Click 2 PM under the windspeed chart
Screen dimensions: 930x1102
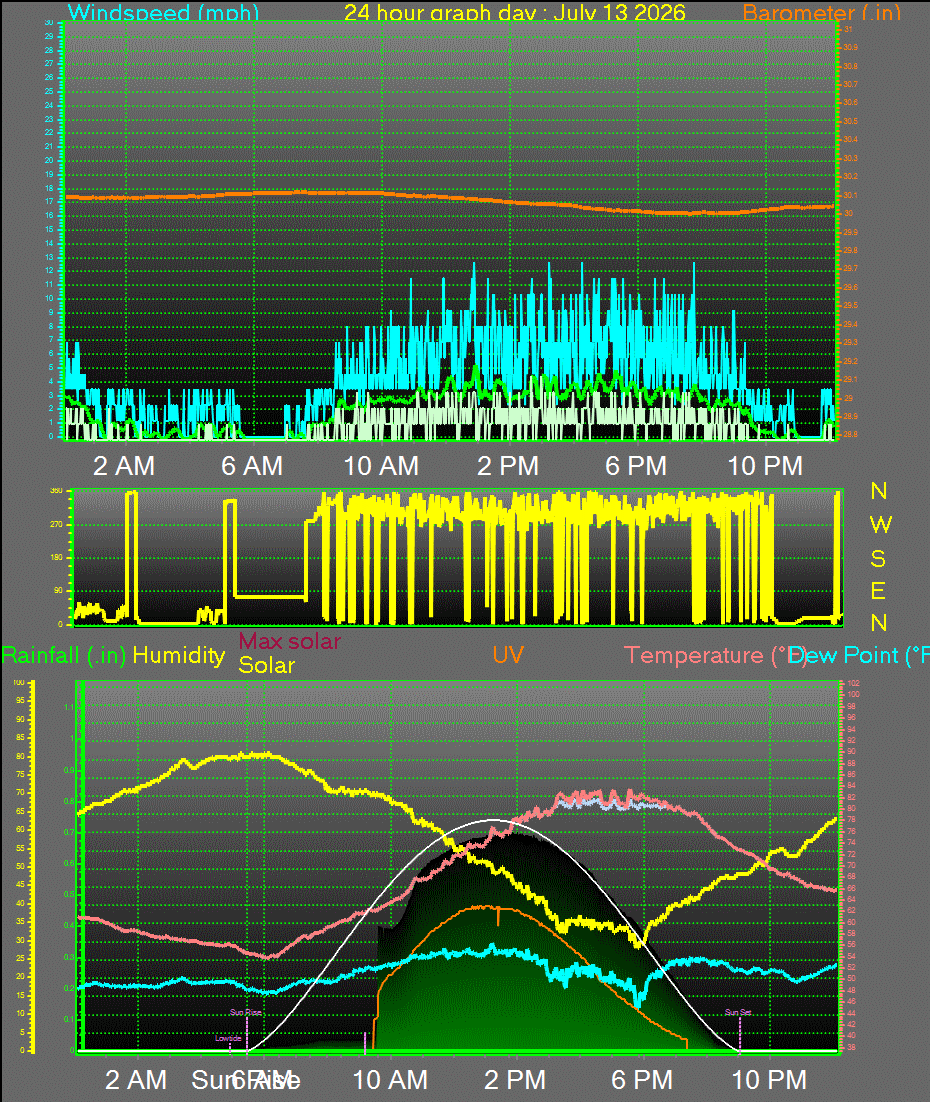tap(508, 466)
